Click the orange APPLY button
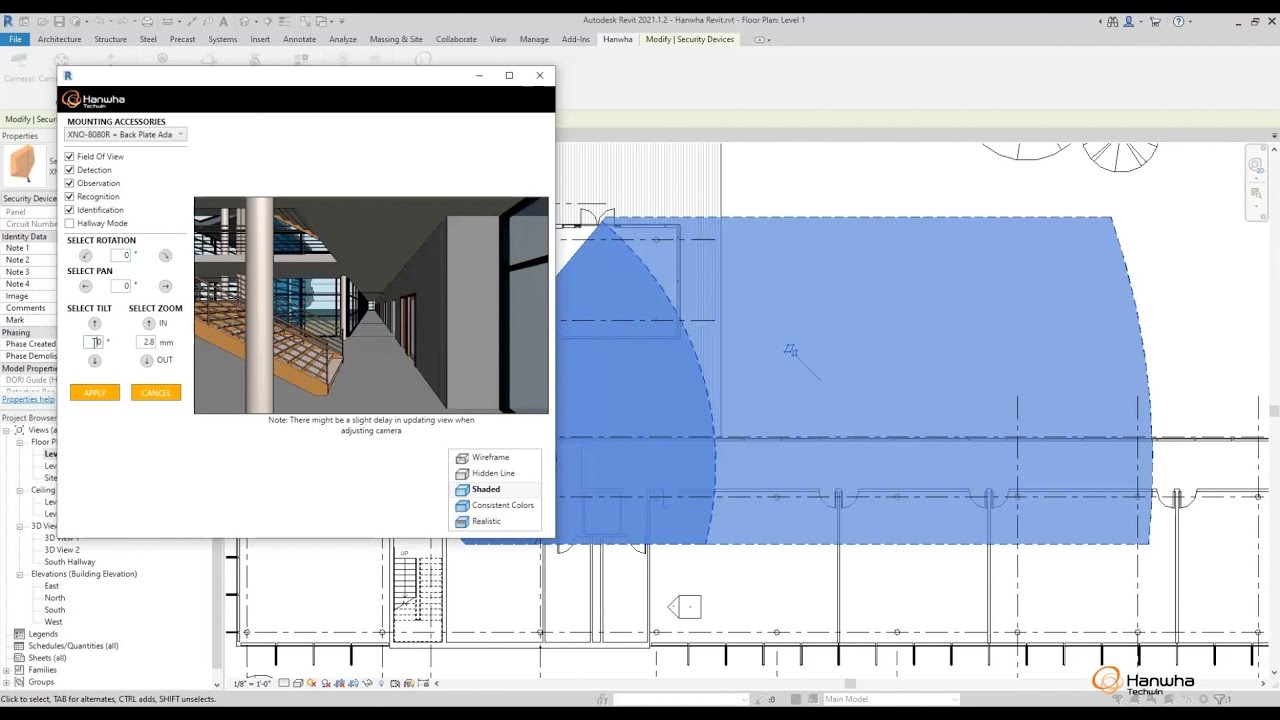Image resolution: width=1280 pixels, height=720 pixels. (x=95, y=393)
